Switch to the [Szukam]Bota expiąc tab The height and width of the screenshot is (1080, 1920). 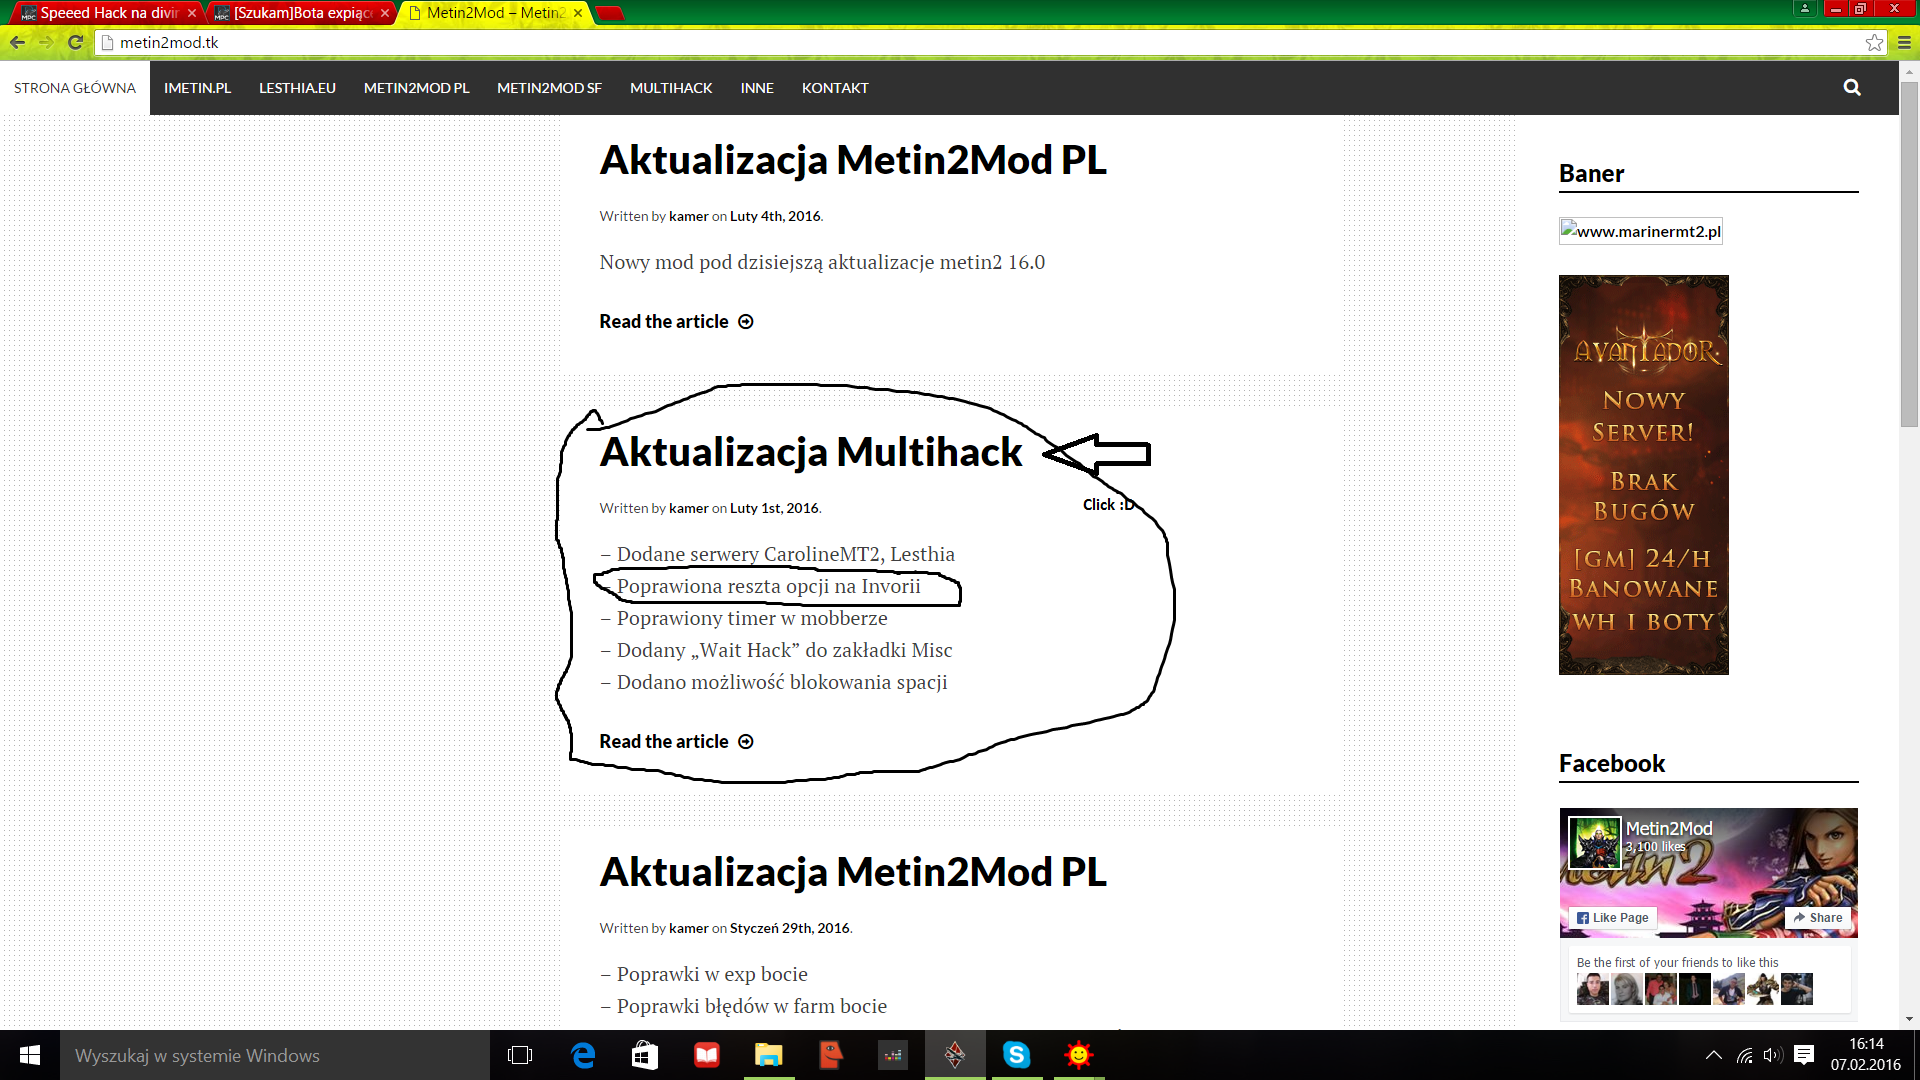302,13
